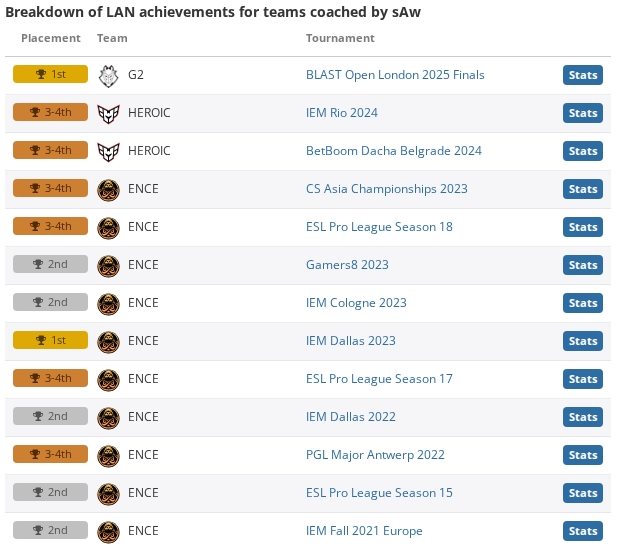Open Gamers8 2023 tournament link
Screen dimensions: 617x546
[347, 265]
